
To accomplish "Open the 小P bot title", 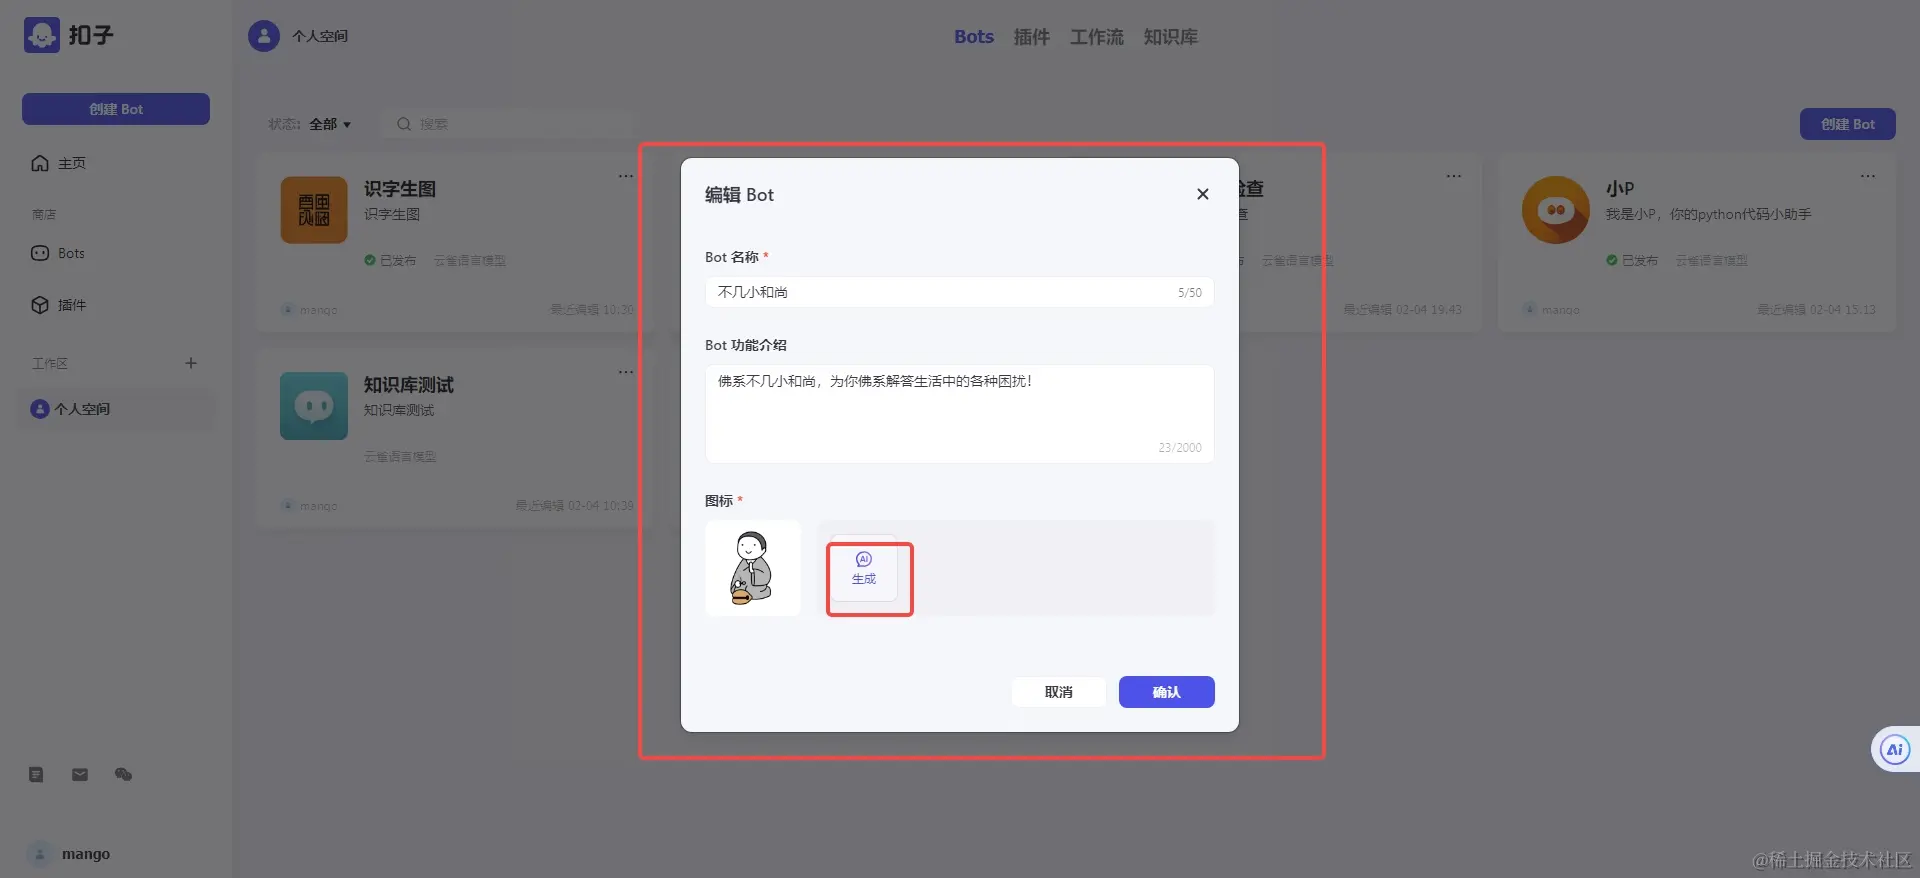I will (x=1620, y=189).
